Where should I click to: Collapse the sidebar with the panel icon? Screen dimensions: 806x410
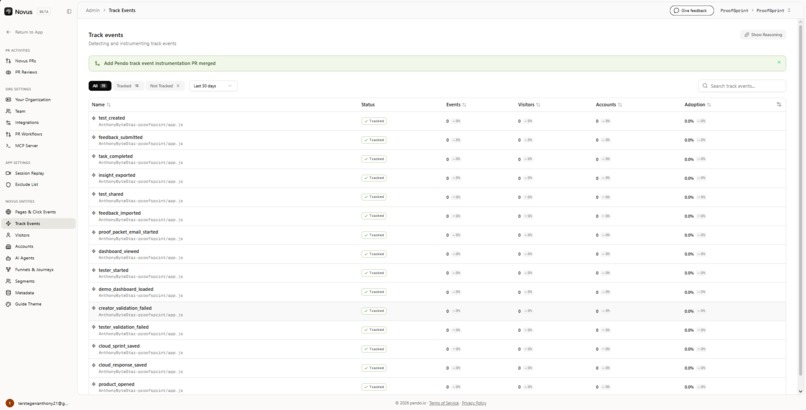(69, 11)
